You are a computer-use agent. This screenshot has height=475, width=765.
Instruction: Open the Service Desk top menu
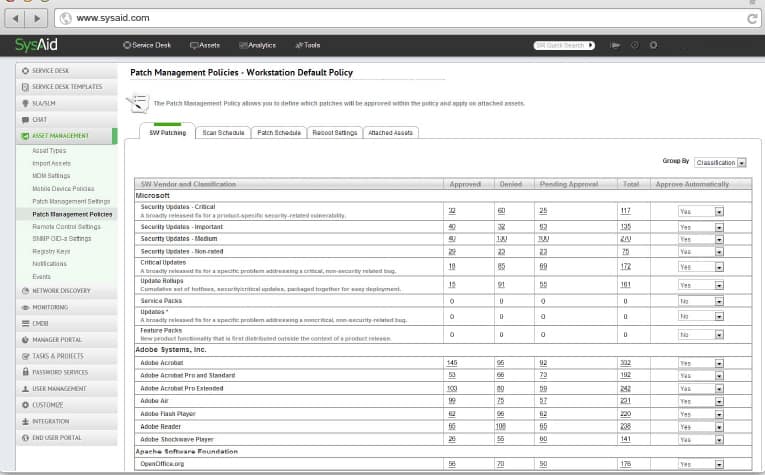pos(147,45)
